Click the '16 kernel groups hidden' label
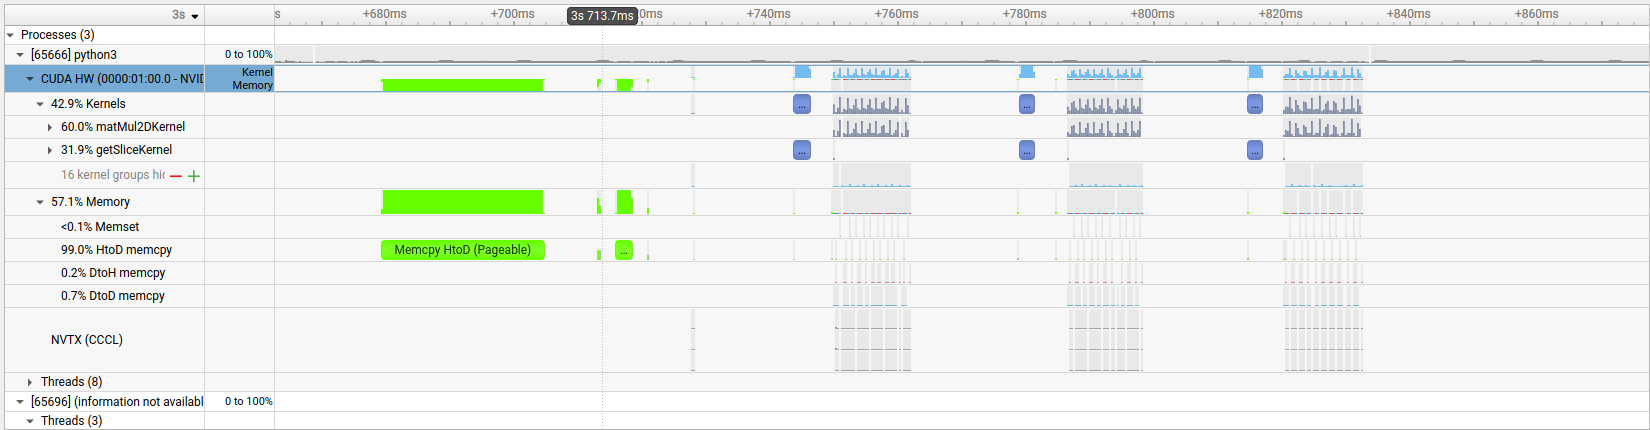 point(113,175)
